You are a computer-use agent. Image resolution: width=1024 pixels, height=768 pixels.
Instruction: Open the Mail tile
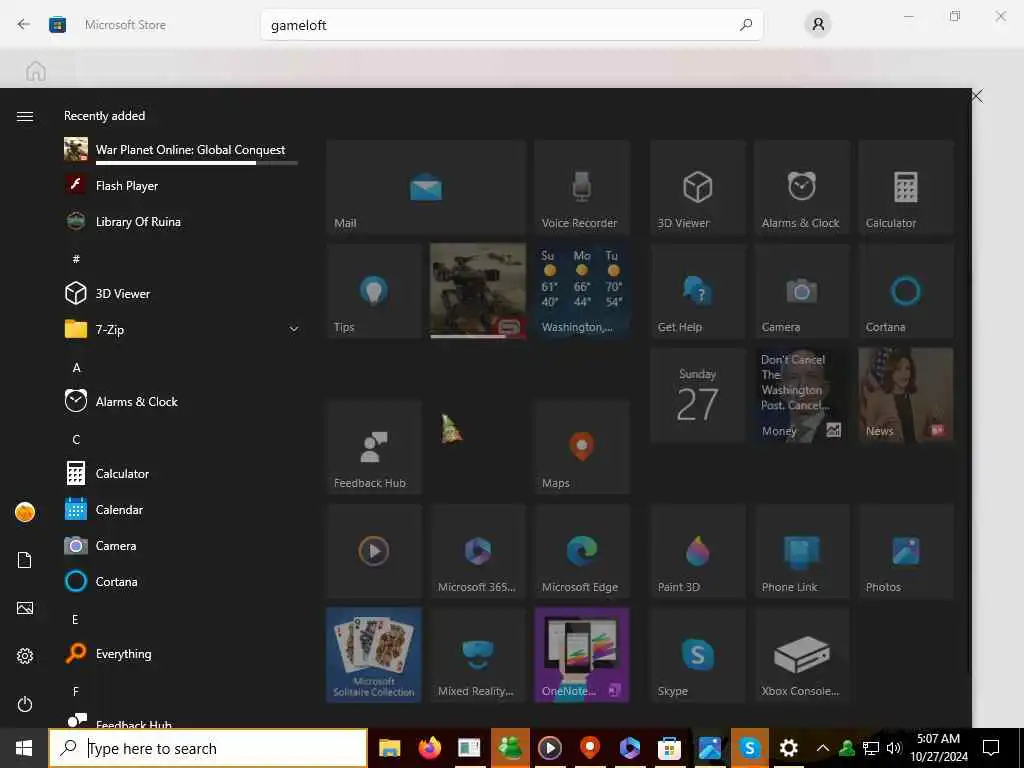(426, 187)
